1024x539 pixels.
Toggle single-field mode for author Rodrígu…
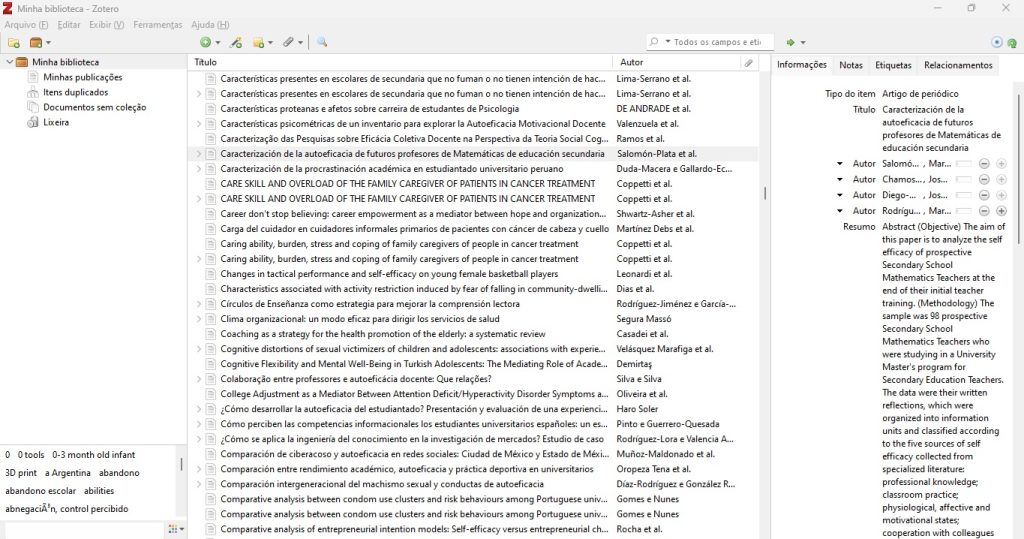pyautogui.click(x=964, y=211)
